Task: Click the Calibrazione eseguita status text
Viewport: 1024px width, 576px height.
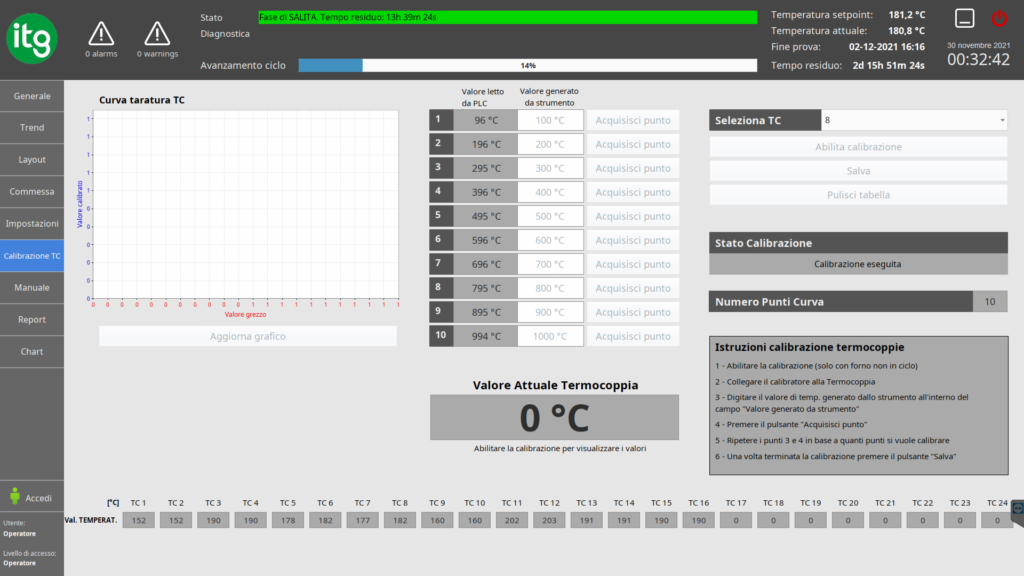Action: [x=857, y=264]
